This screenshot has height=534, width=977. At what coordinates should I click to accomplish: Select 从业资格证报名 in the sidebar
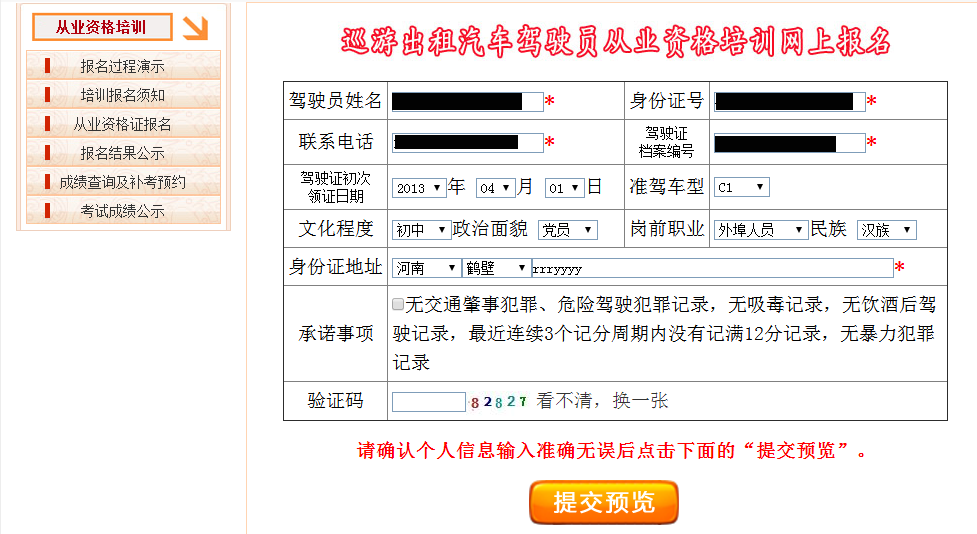pos(123,124)
